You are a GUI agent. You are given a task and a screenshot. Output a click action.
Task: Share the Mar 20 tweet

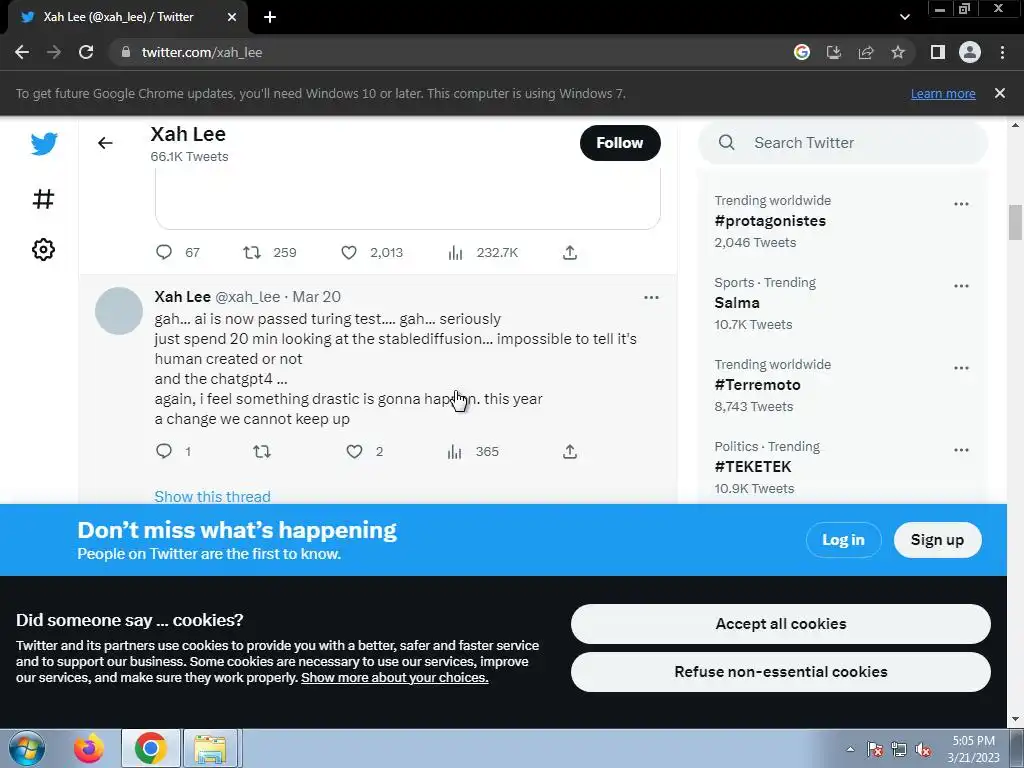[570, 451]
